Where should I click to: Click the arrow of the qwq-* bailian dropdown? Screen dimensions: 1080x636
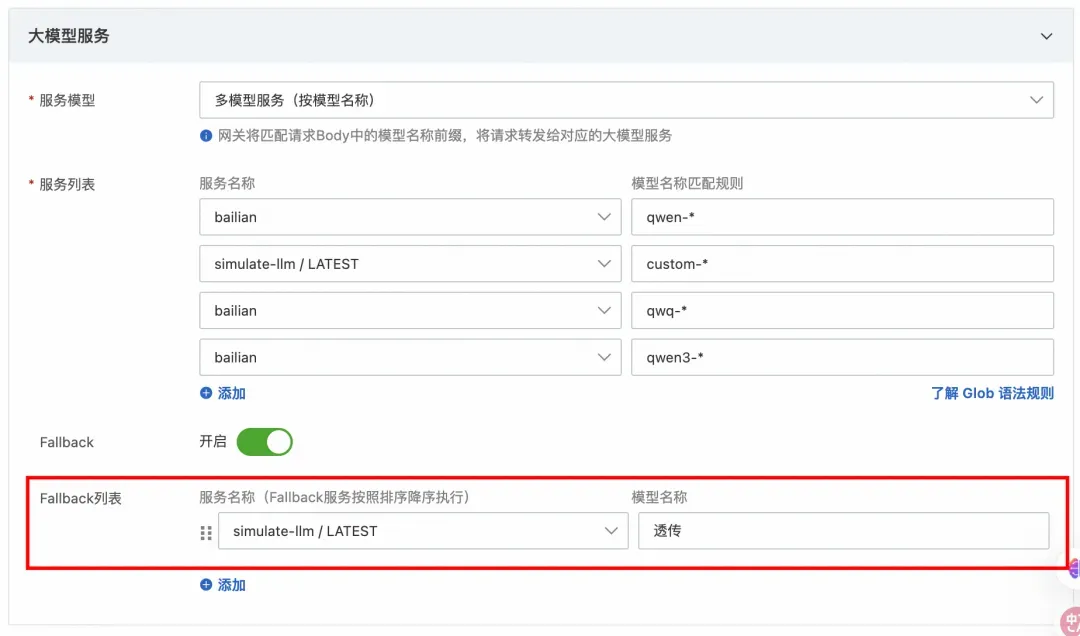[x=604, y=311]
